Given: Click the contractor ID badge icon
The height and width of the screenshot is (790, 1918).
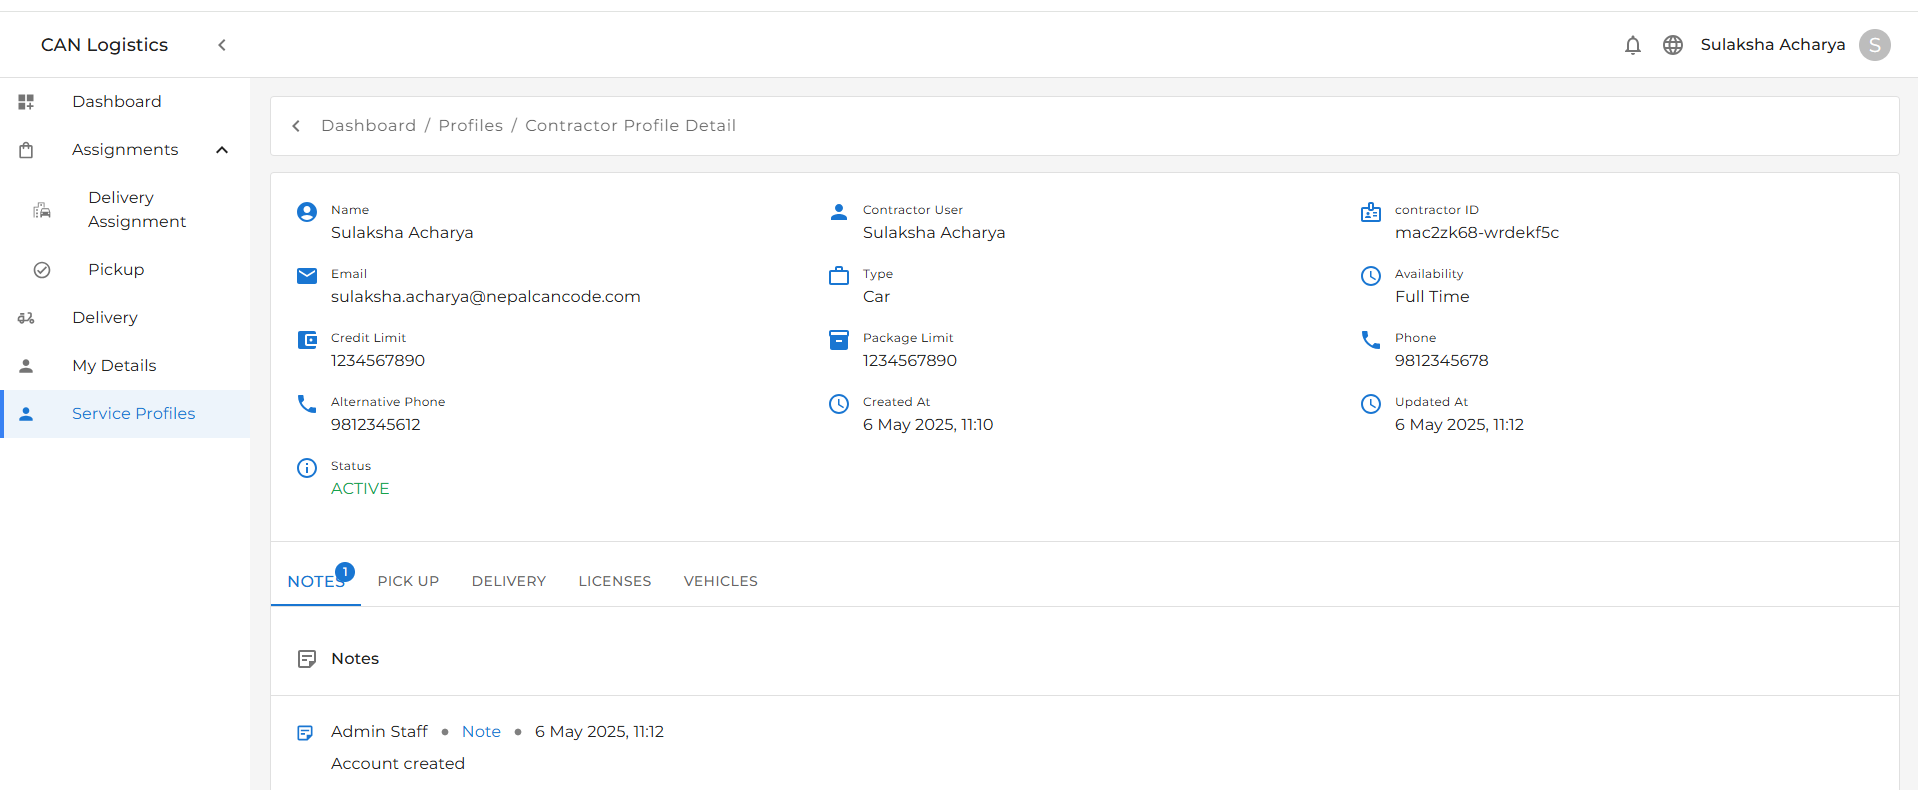Looking at the screenshot, I should (x=1371, y=212).
